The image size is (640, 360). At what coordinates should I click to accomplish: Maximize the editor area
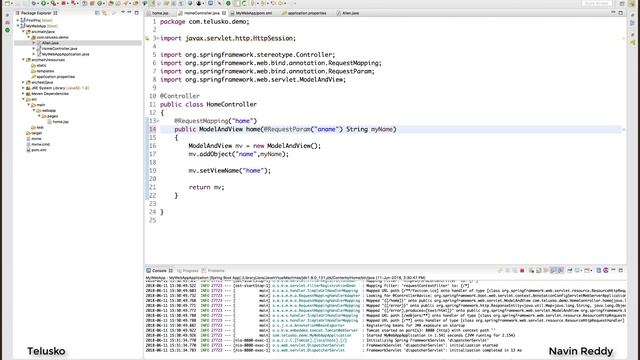coord(621,13)
